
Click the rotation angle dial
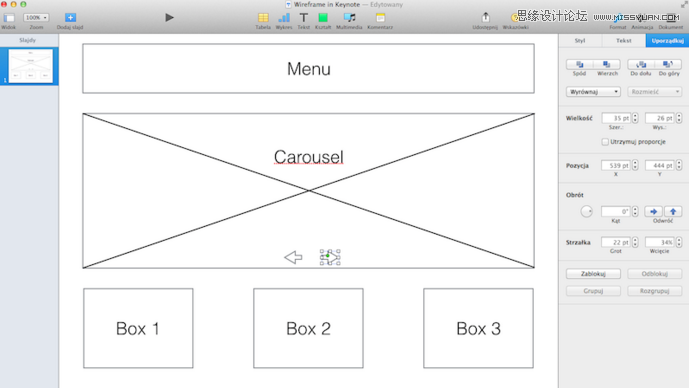(x=587, y=212)
